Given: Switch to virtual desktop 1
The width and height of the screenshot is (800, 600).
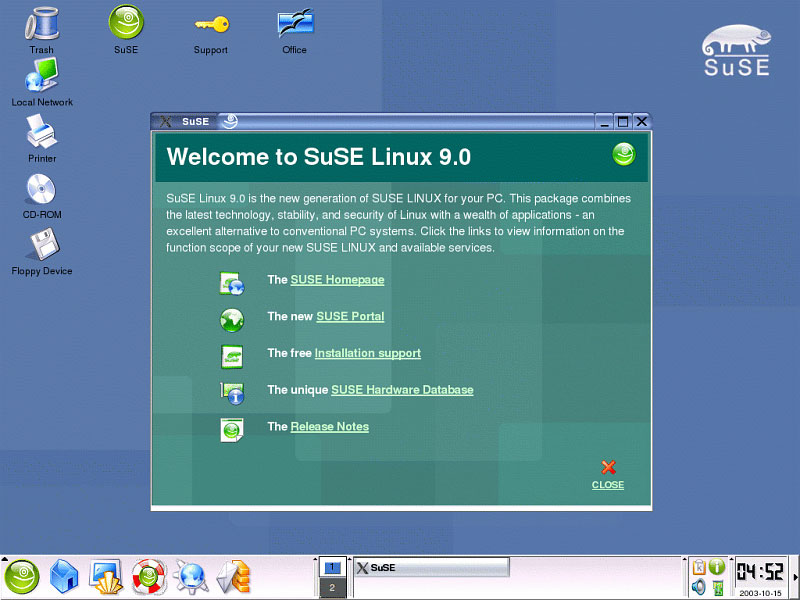Looking at the screenshot, I should pyautogui.click(x=332, y=568).
